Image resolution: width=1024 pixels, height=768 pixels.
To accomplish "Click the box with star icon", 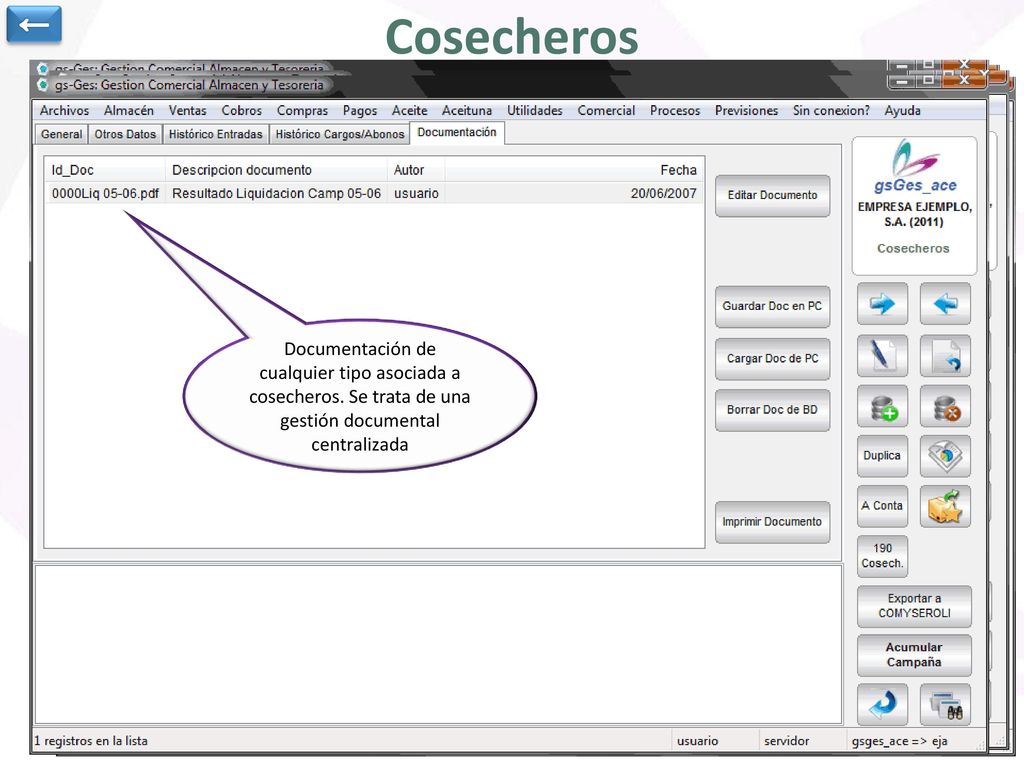I will 945,506.
